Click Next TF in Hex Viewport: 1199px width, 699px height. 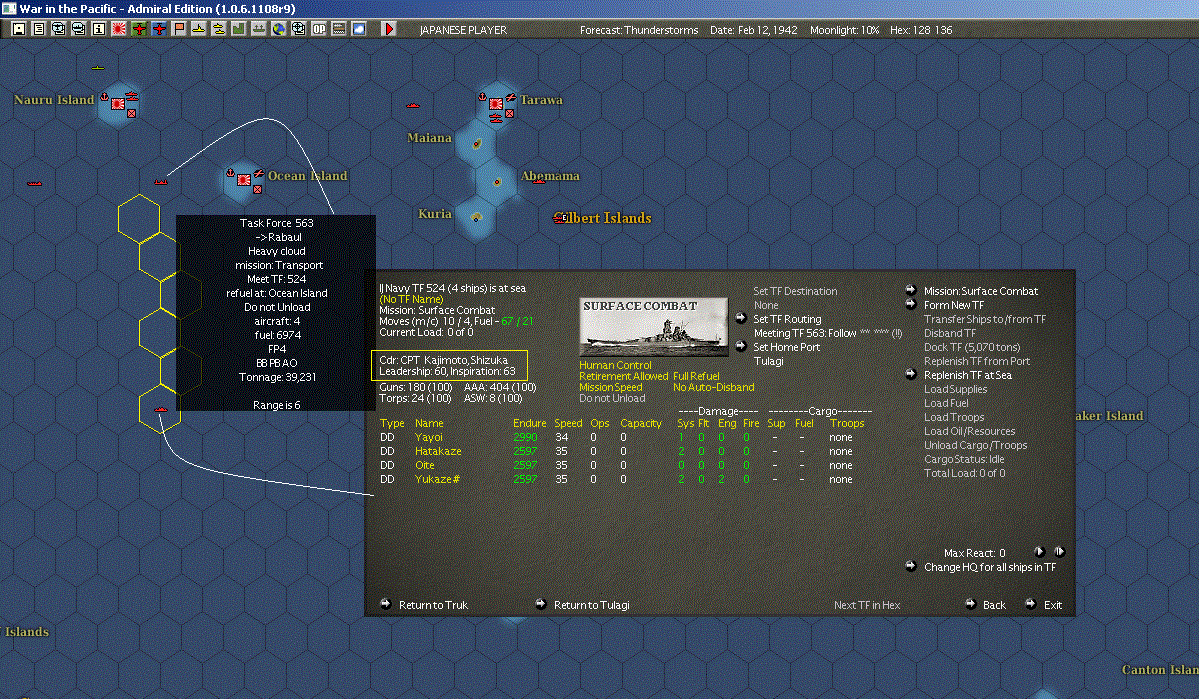(x=866, y=605)
